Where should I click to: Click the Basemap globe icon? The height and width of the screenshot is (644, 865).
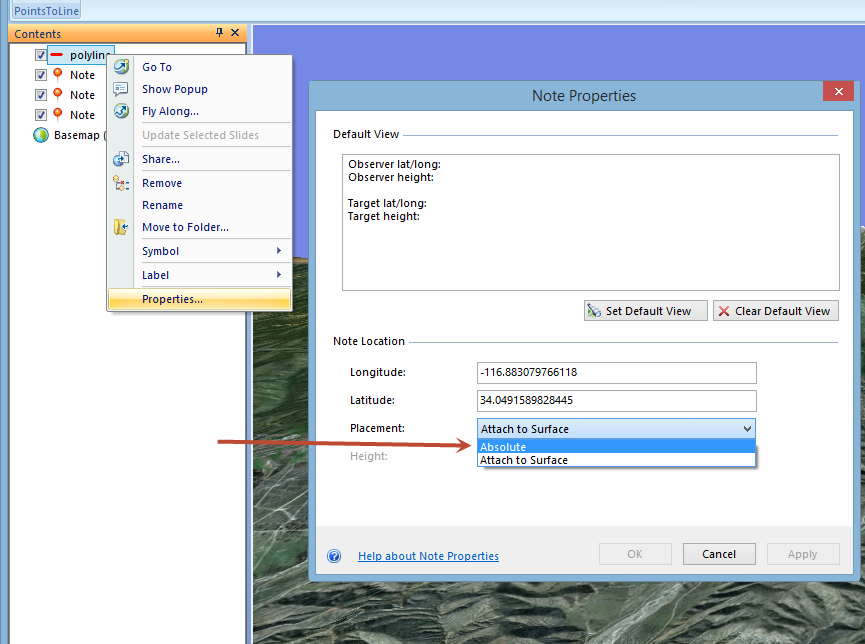41,135
